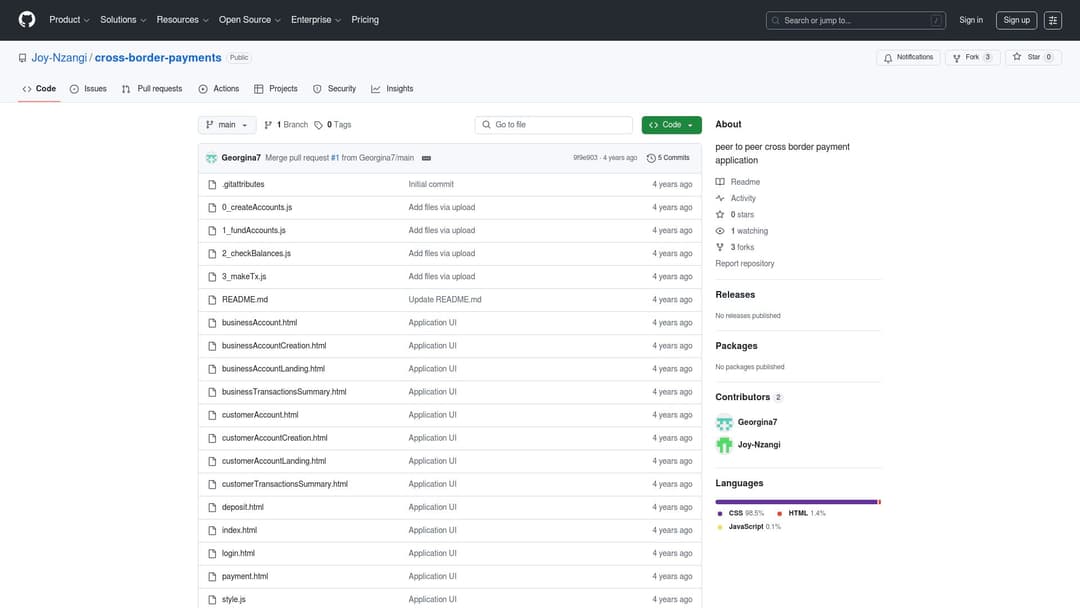Viewport: 1080px width, 608px height.
Task: Expand commit message ellipsis icon
Action: pos(426,158)
